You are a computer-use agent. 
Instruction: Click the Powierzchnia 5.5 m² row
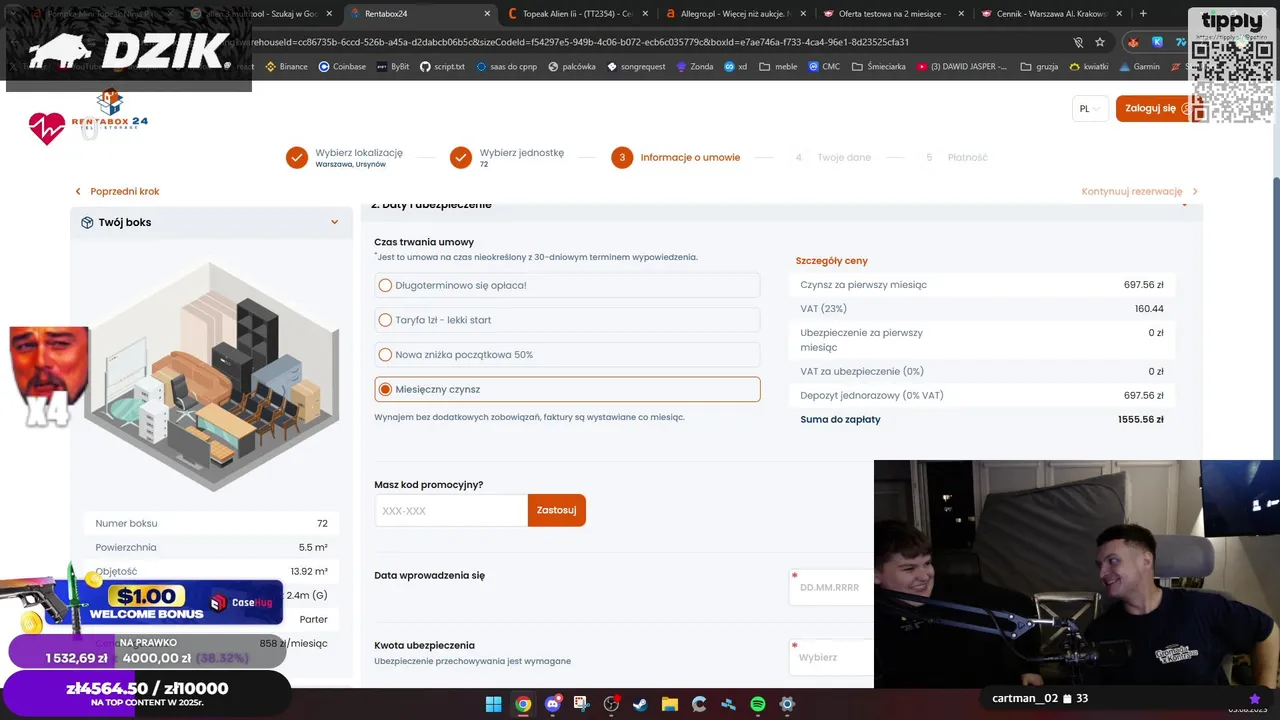(212, 547)
